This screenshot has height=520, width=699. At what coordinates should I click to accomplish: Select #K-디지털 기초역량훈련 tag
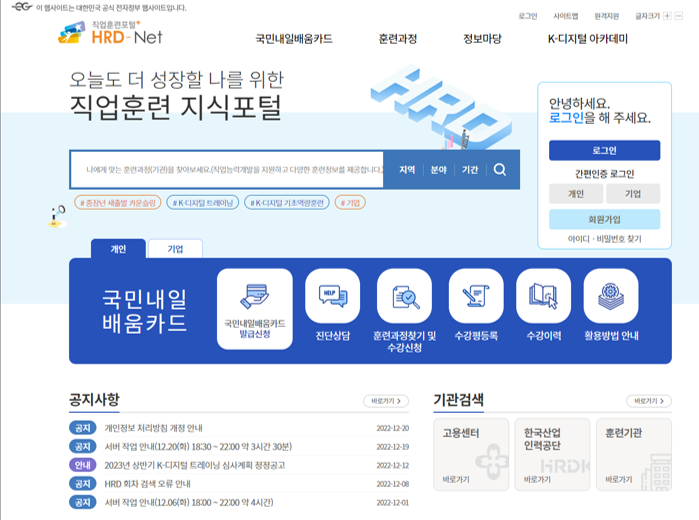coord(287,203)
